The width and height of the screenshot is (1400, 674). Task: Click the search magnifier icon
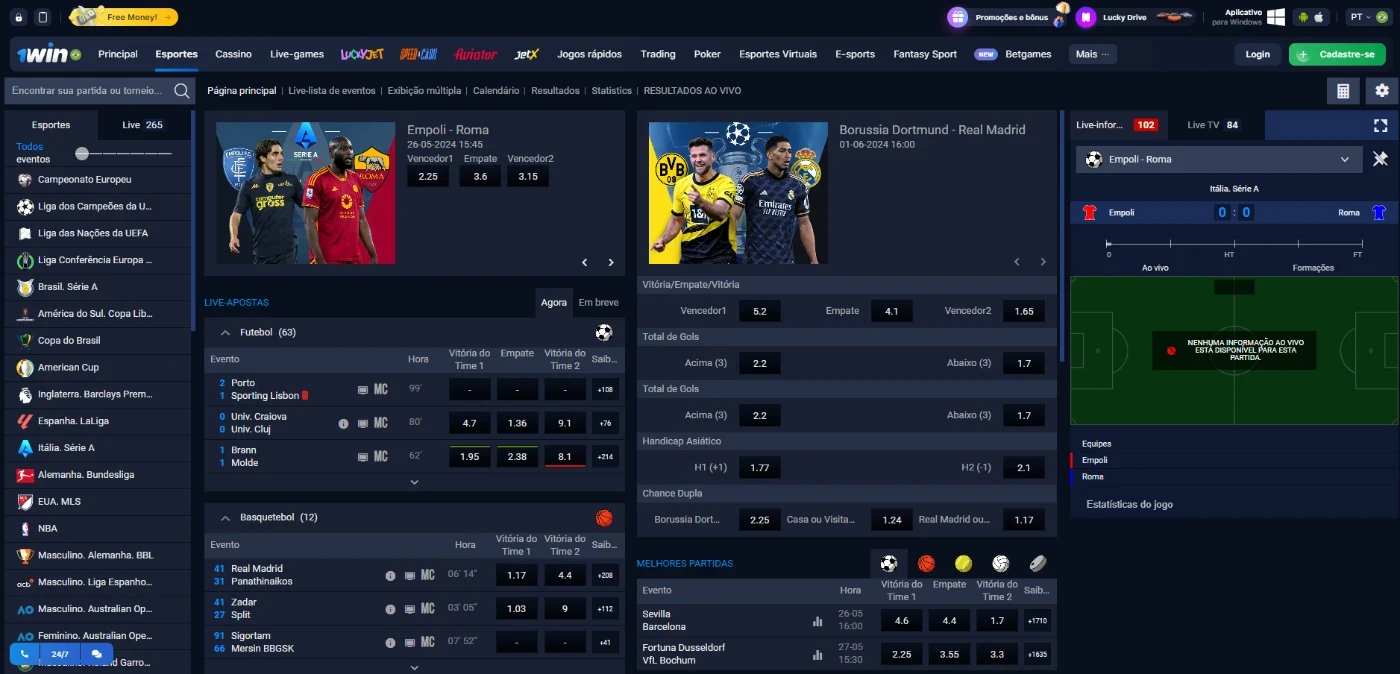182,91
